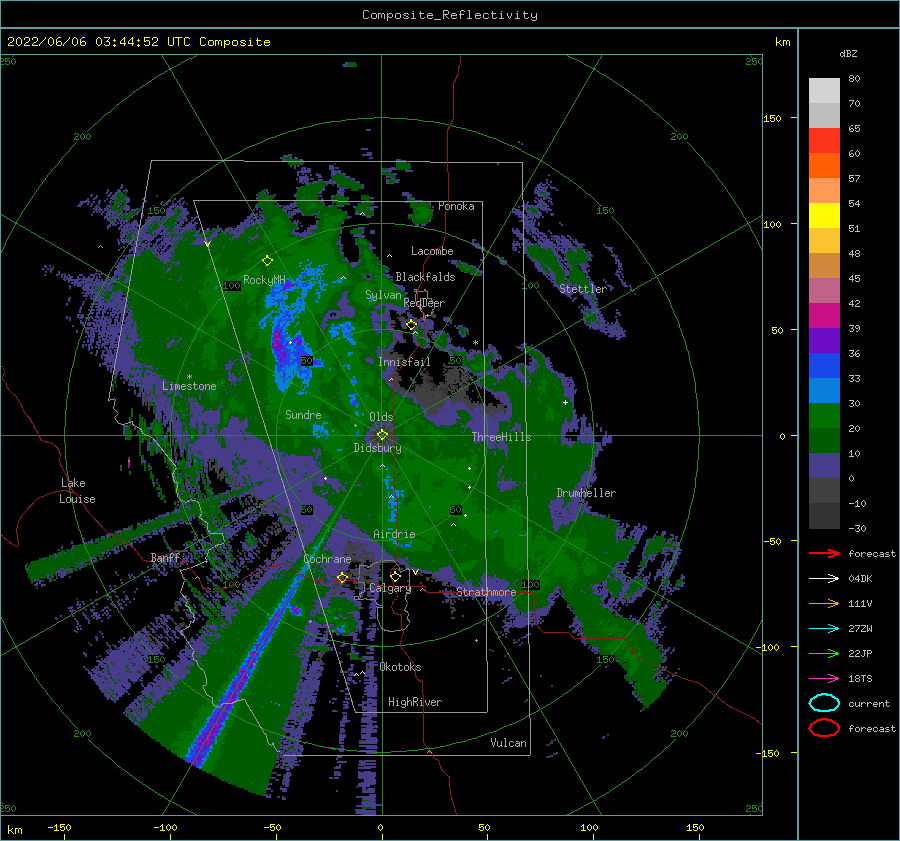900x841 pixels.
Task: Click the Cochrane city label
Action: [327, 559]
